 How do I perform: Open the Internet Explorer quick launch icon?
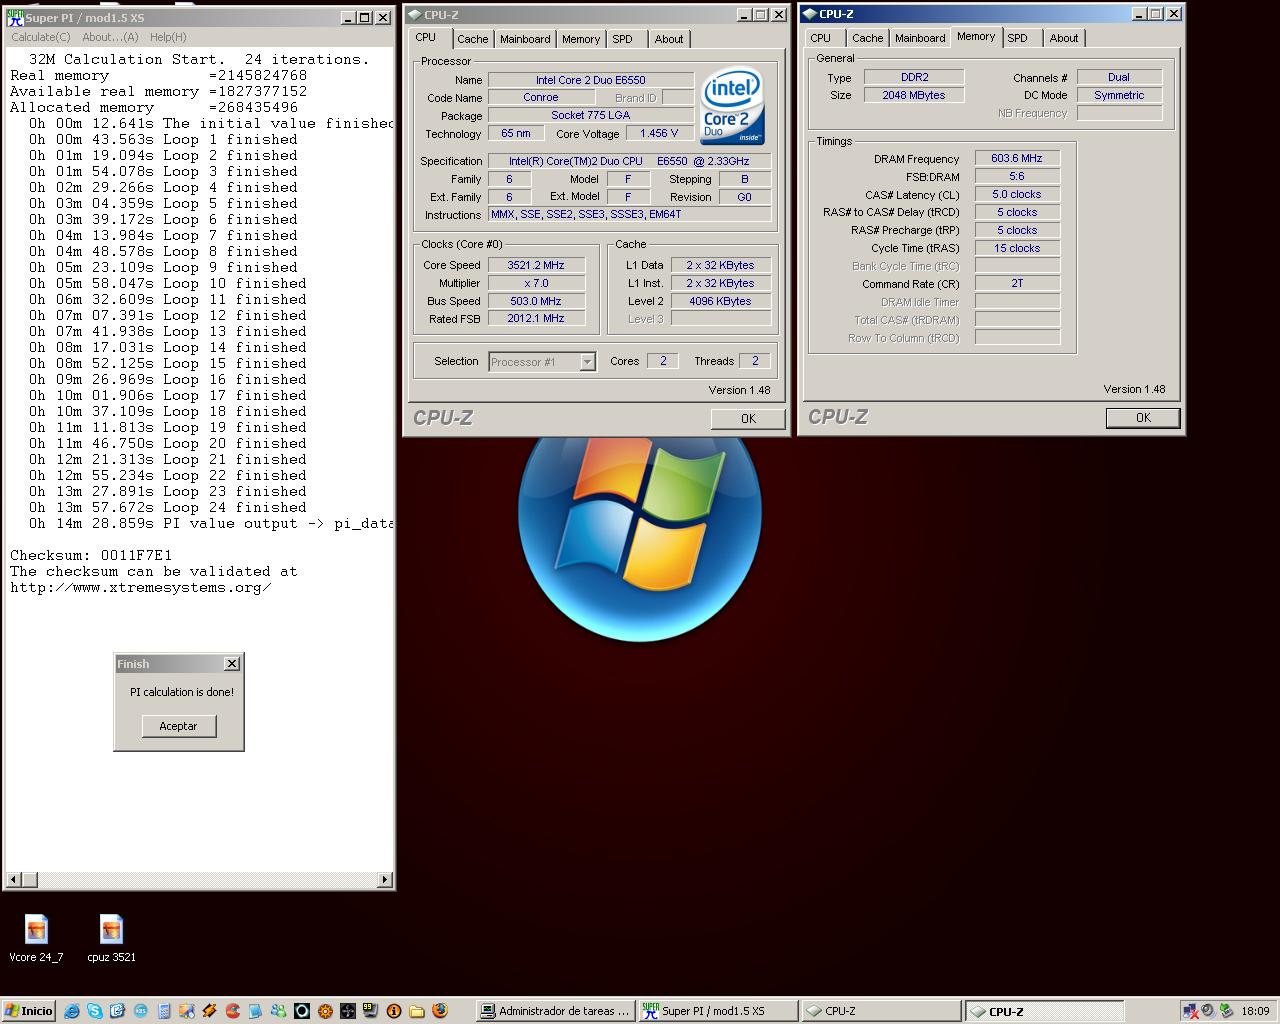point(72,1011)
